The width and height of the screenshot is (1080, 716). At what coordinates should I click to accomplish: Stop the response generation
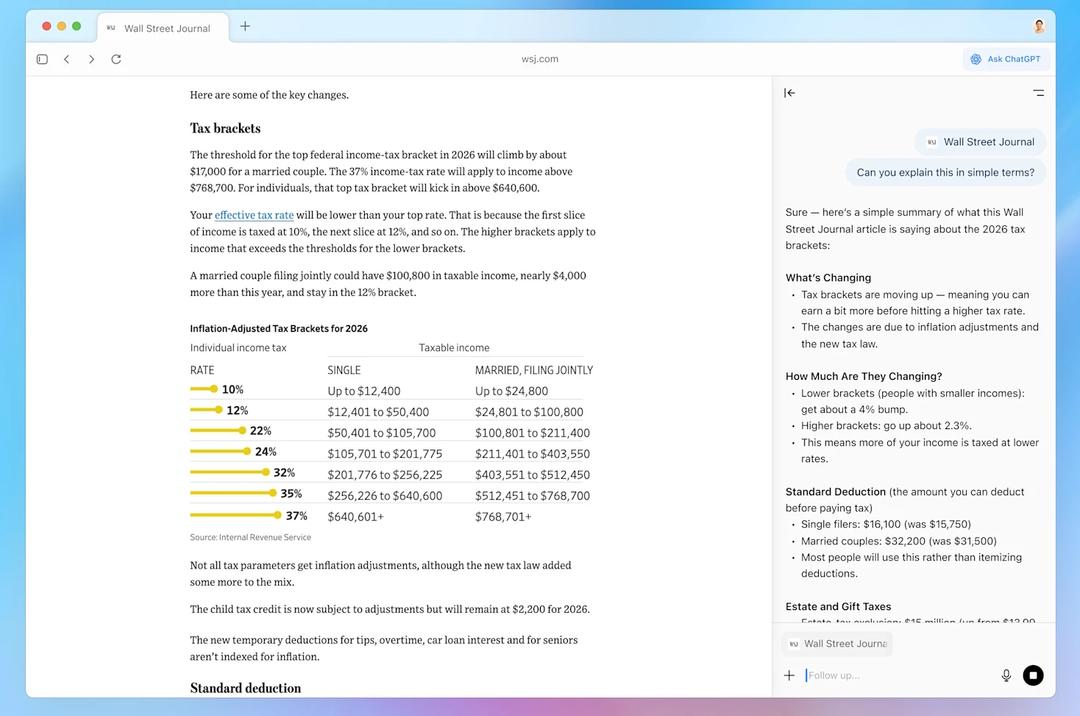(x=1033, y=675)
